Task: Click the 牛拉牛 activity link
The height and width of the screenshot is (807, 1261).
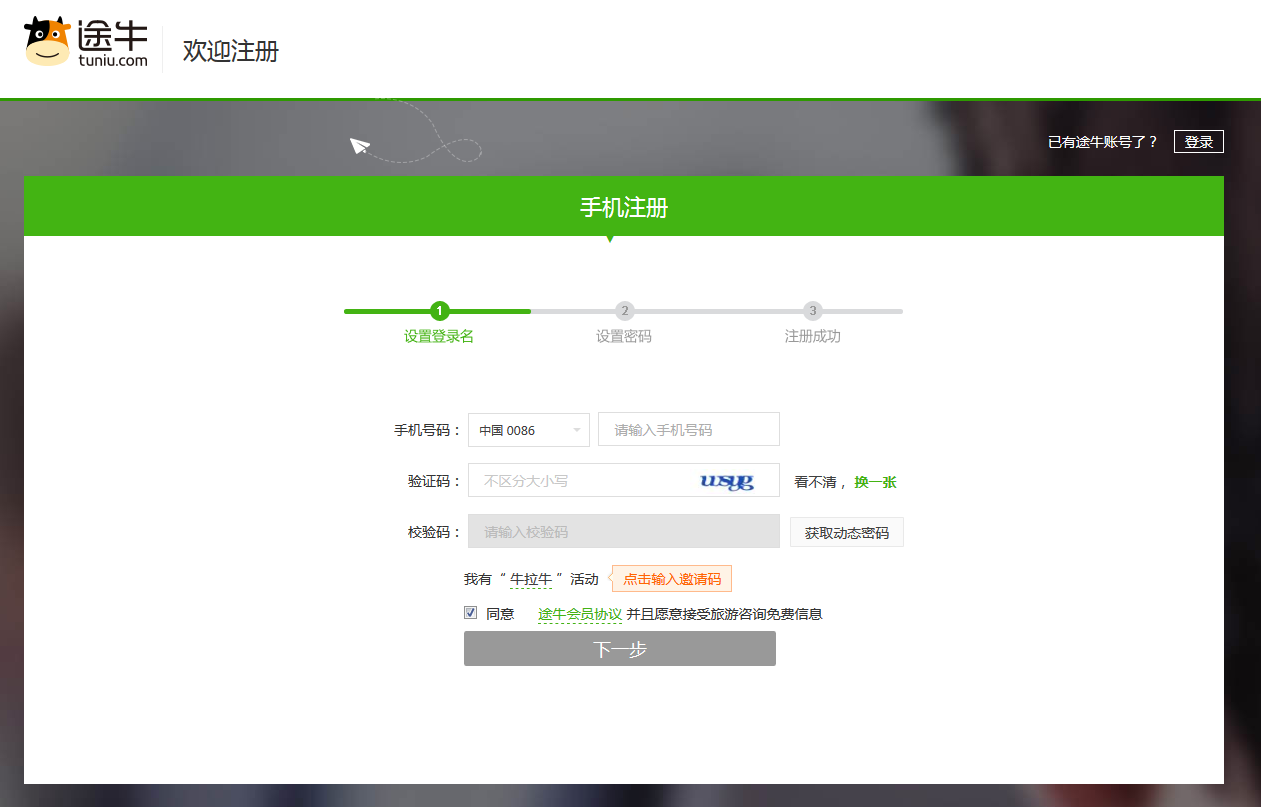Action: pos(531,579)
